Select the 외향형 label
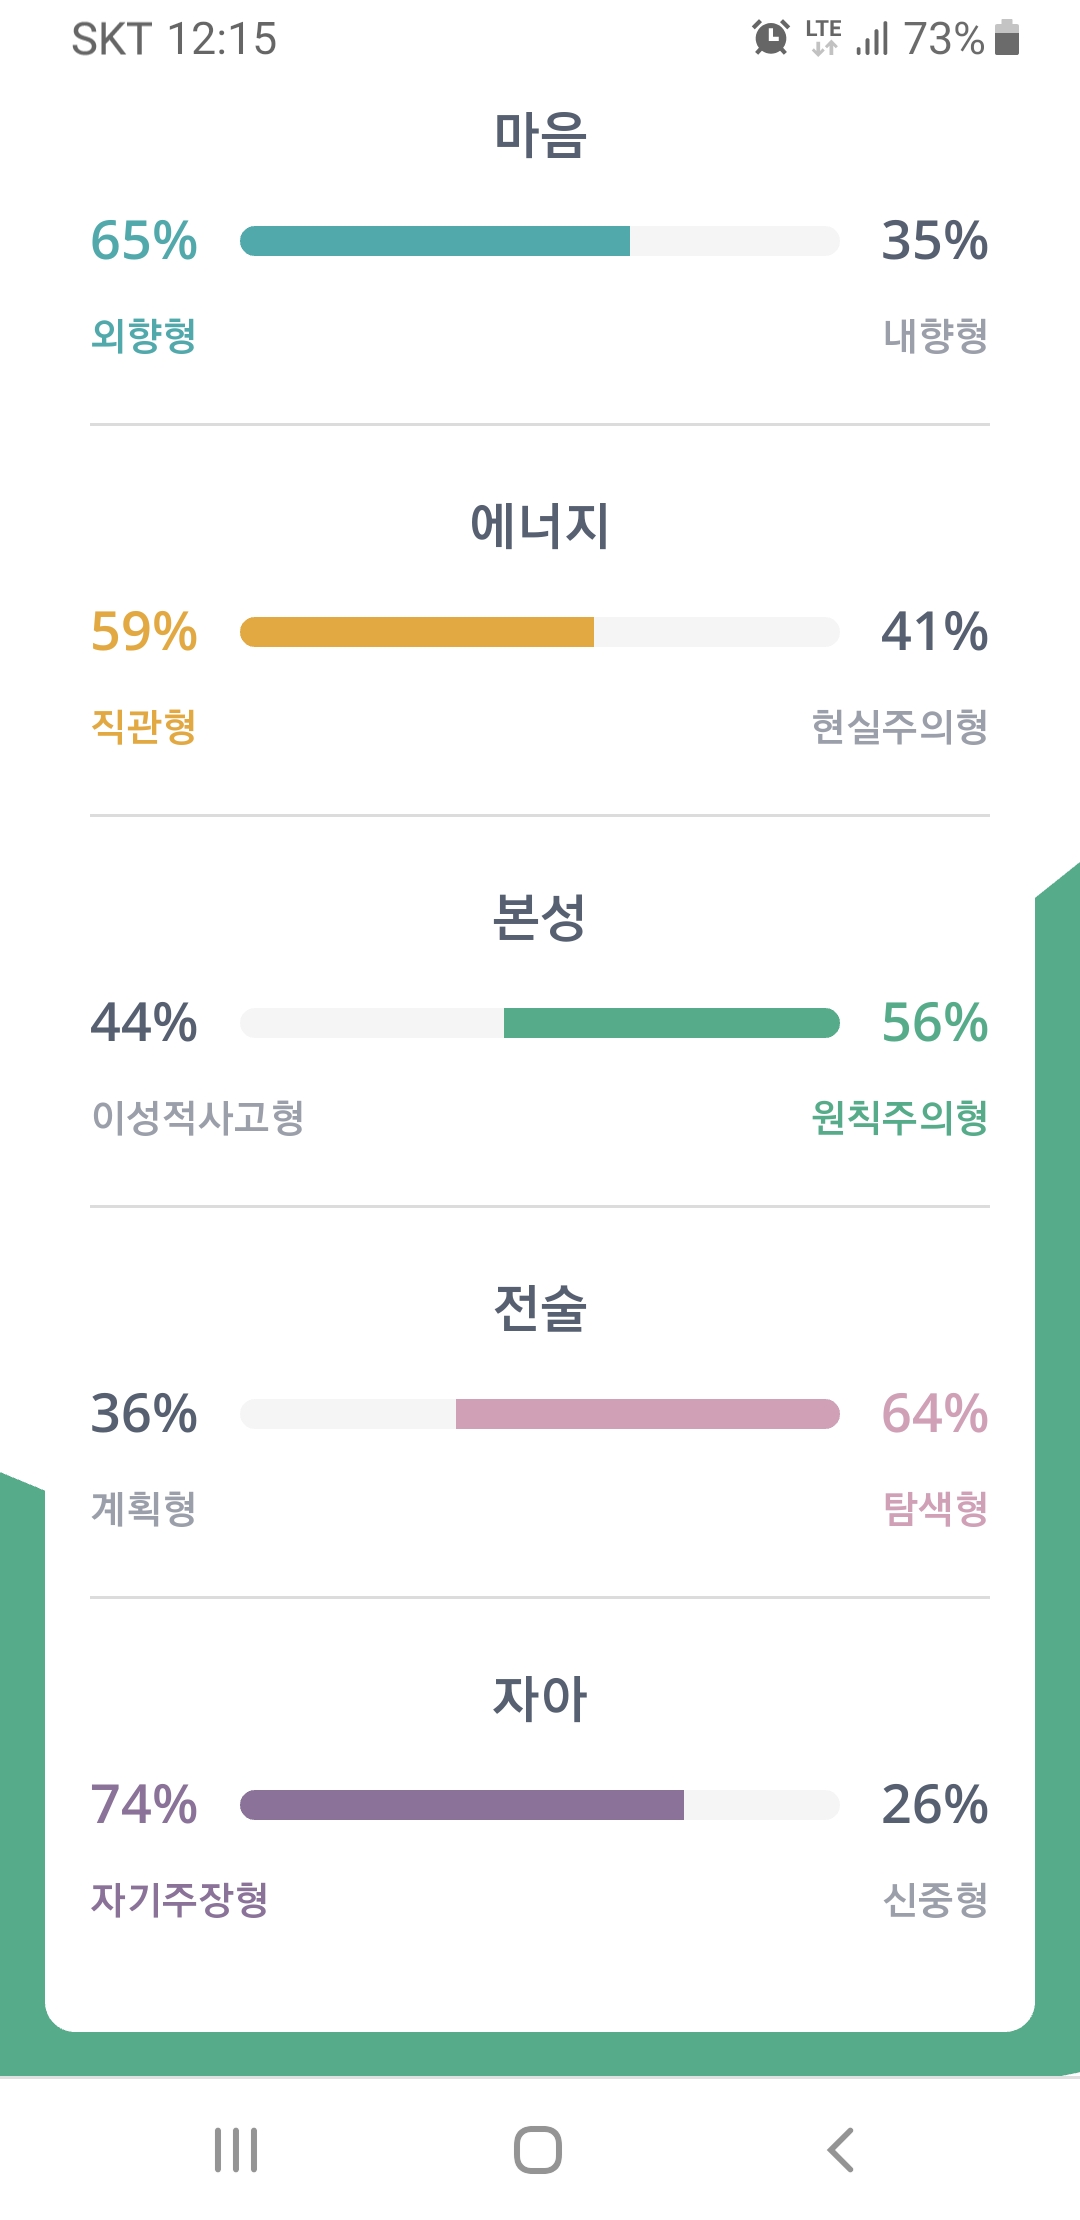 coord(143,336)
